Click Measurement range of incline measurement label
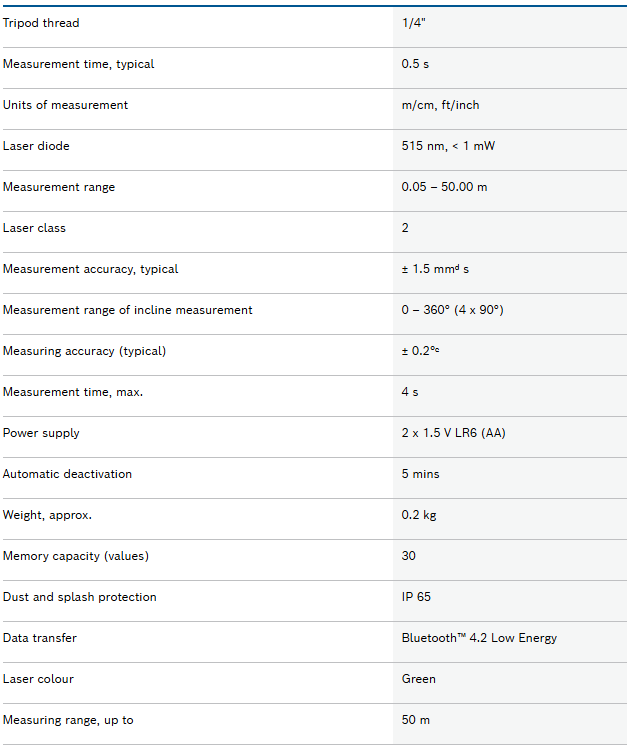 pos(128,310)
